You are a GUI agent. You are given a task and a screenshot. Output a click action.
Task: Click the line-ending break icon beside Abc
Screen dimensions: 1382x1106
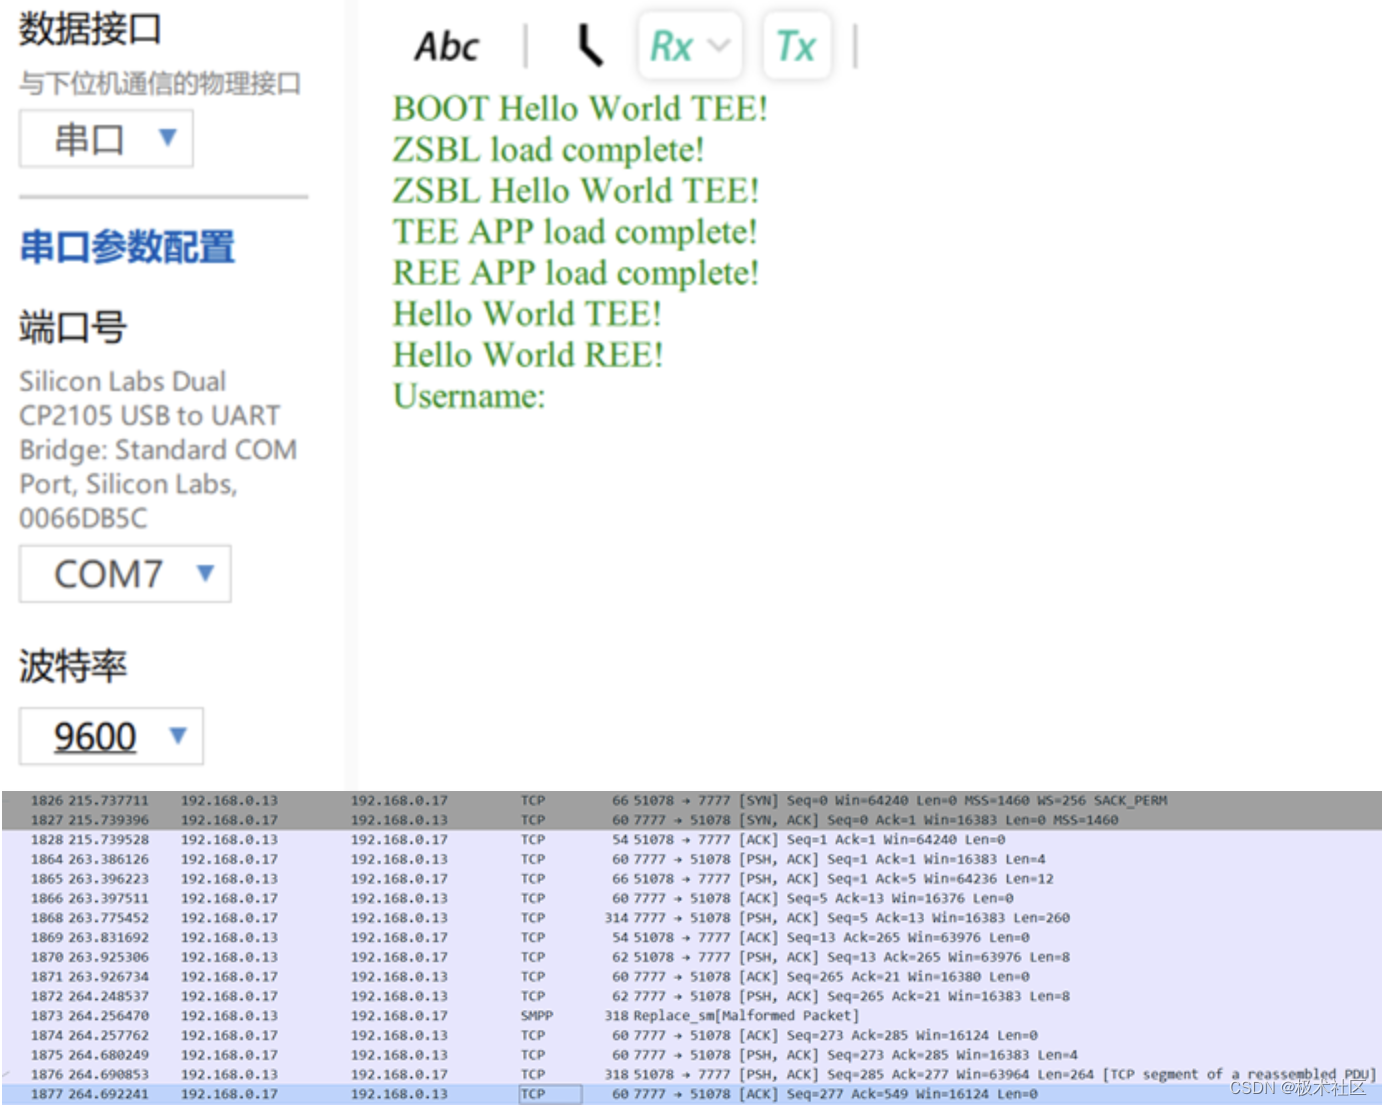coord(590,46)
